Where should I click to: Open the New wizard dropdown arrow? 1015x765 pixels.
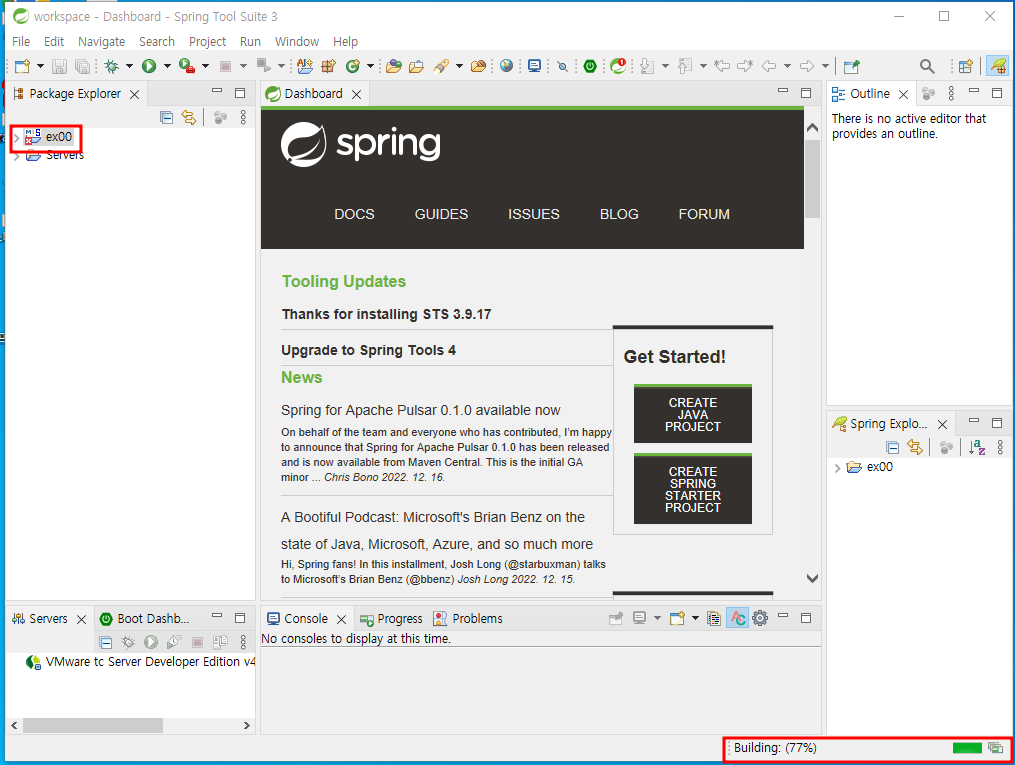tap(40, 66)
